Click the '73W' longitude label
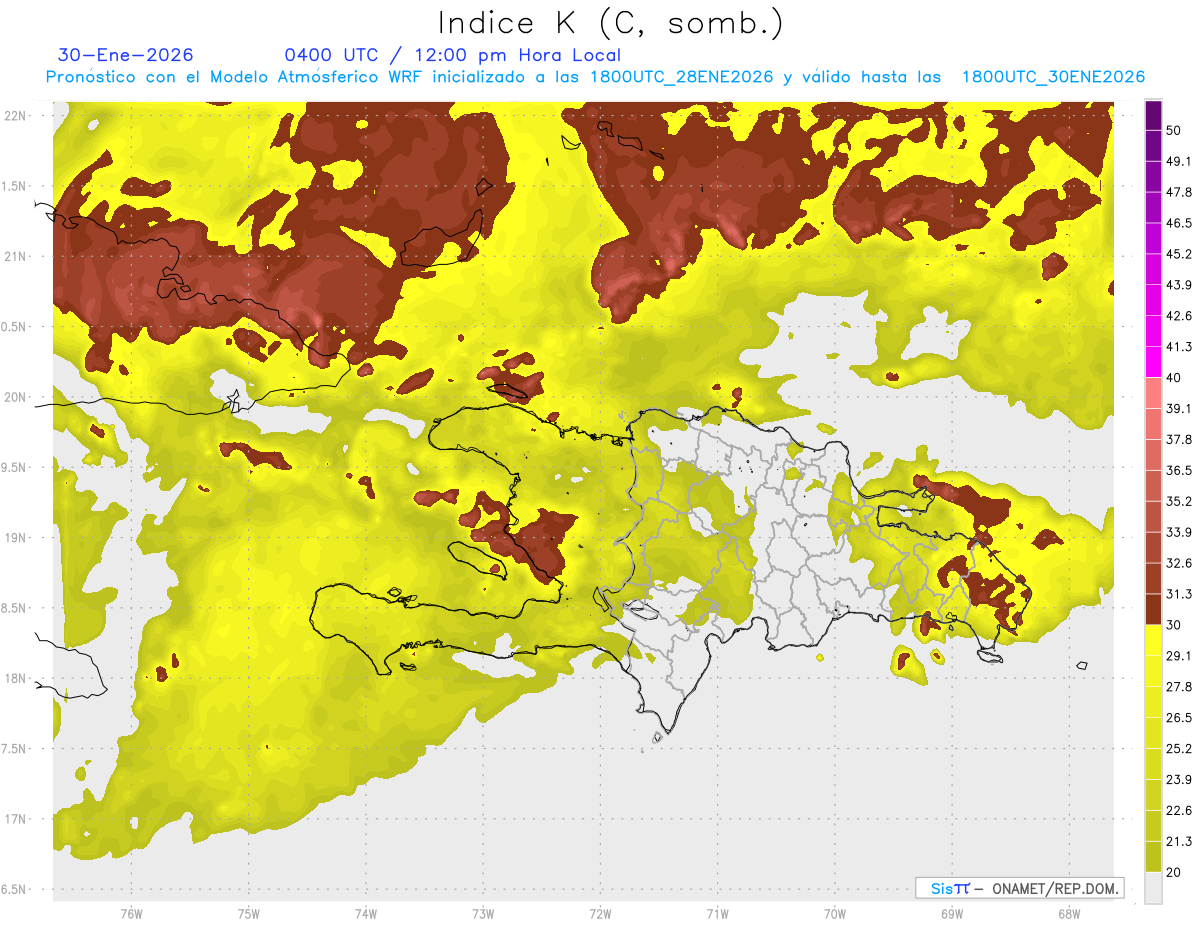 (x=483, y=914)
